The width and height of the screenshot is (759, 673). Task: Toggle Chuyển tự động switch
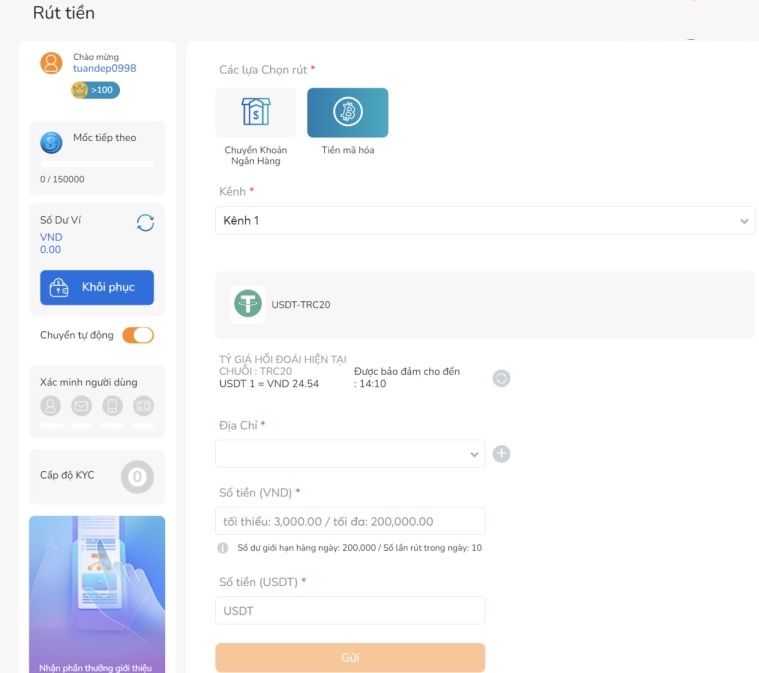[138, 335]
